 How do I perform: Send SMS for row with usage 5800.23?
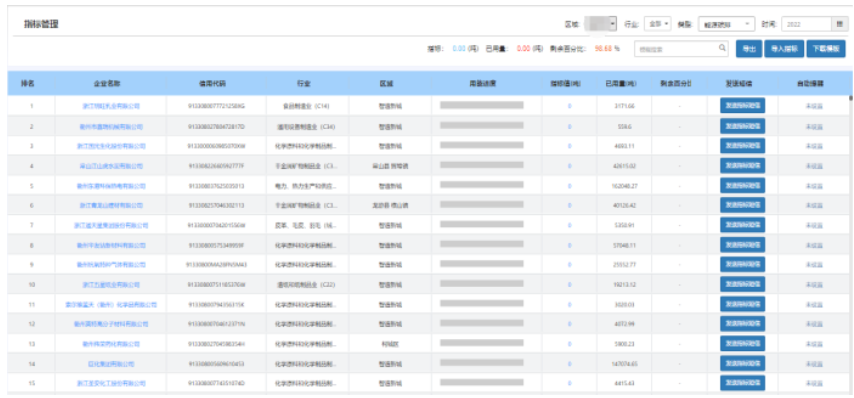pyautogui.click(x=742, y=344)
